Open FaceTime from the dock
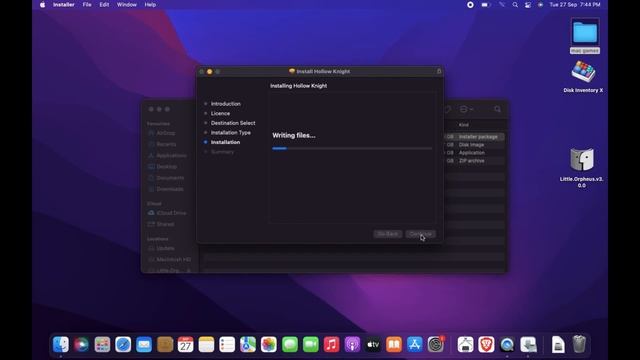The image size is (640, 360). (311, 344)
